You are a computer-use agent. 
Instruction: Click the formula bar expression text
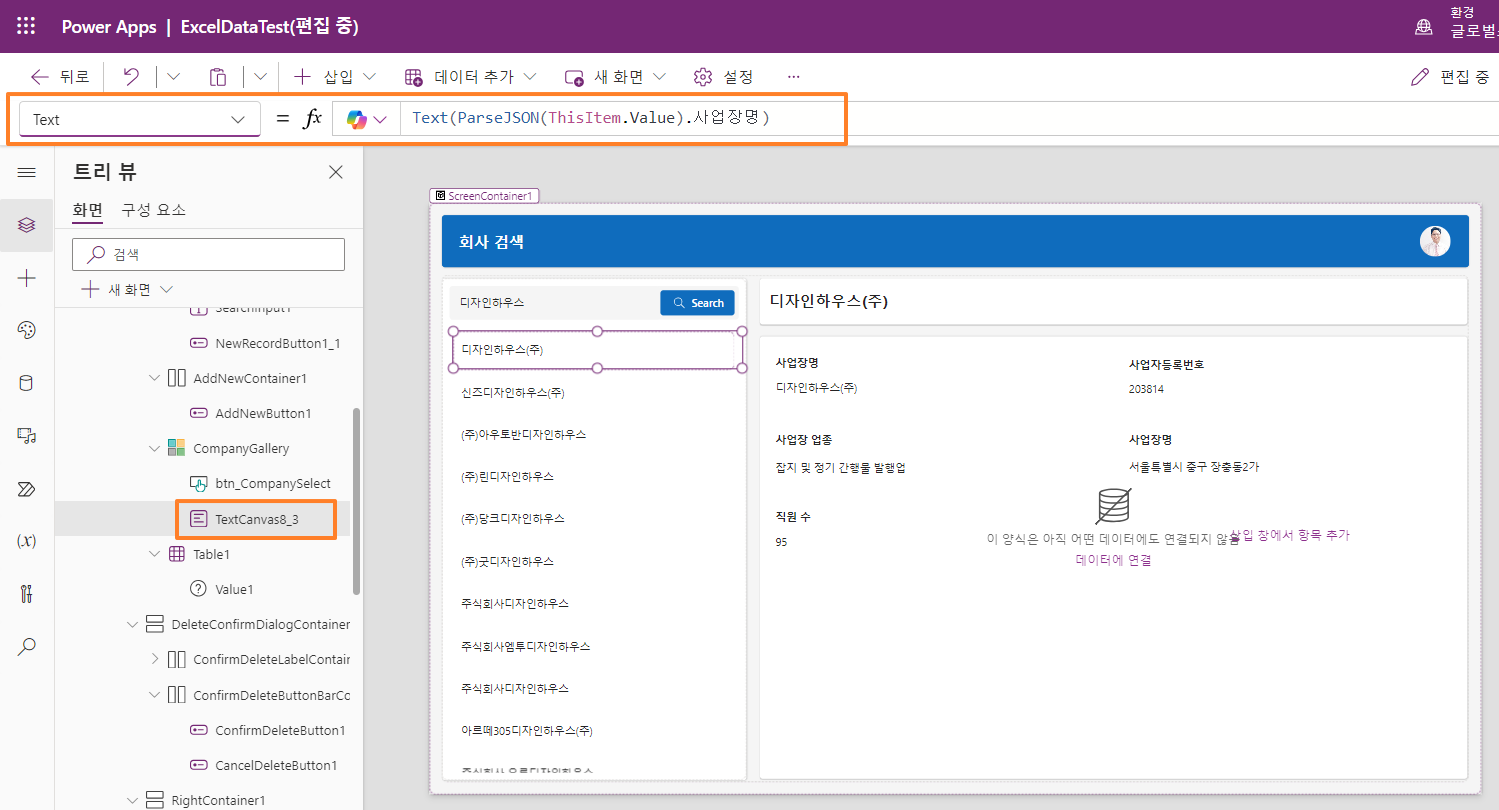591,118
